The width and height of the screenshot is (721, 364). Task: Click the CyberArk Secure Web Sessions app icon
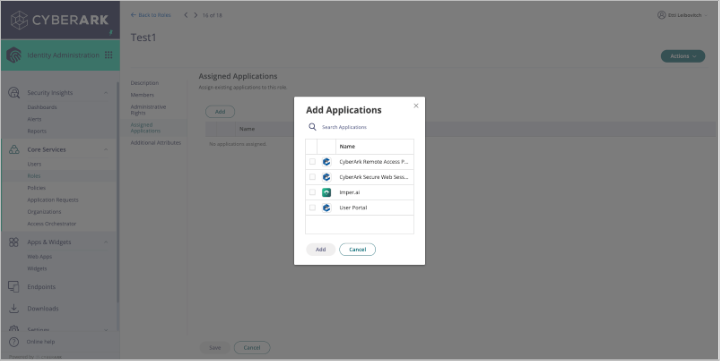click(326, 177)
